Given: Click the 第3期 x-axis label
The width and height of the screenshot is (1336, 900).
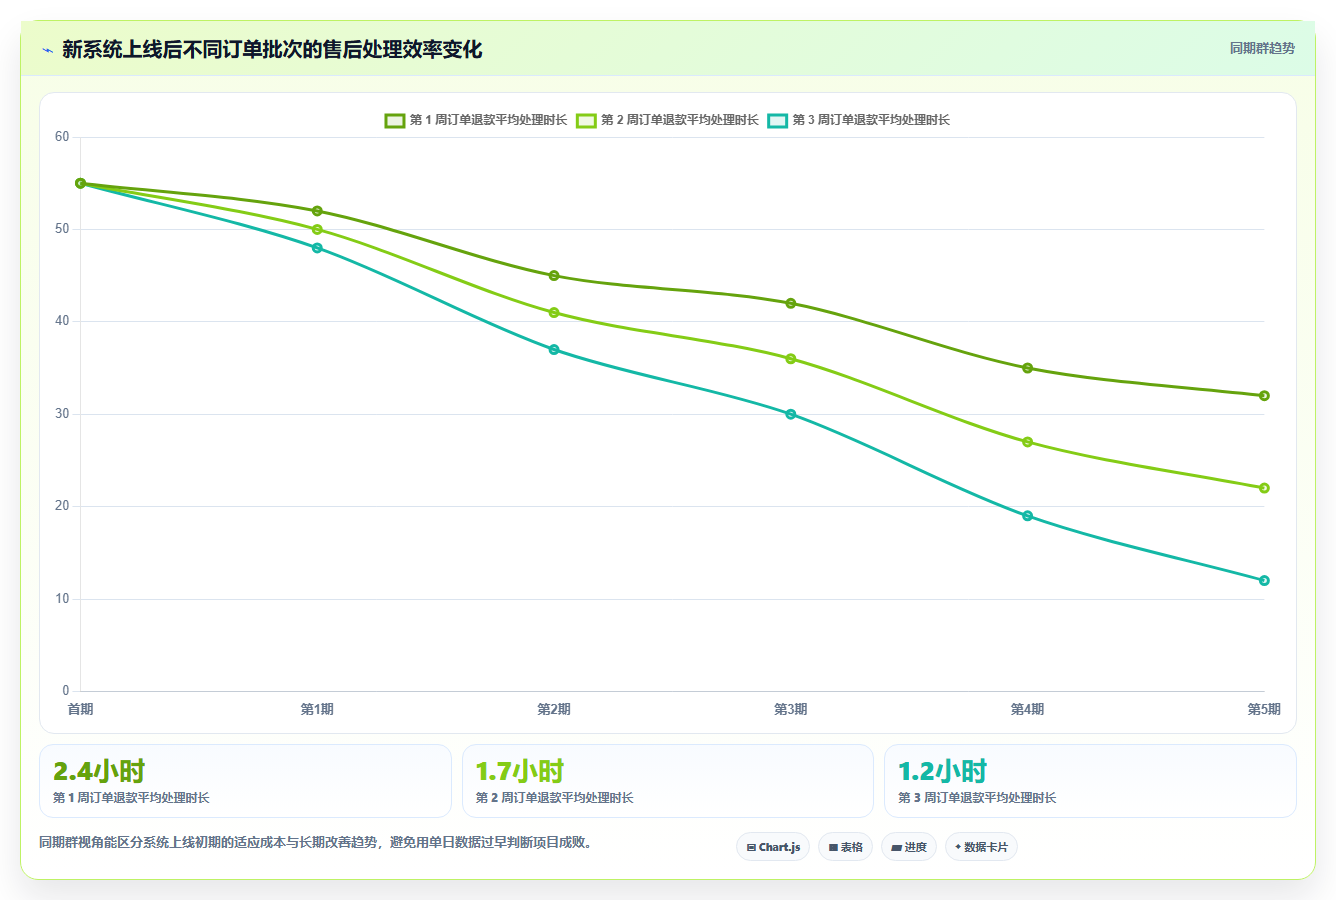Looking at the screenshot, I should point(791,709).
